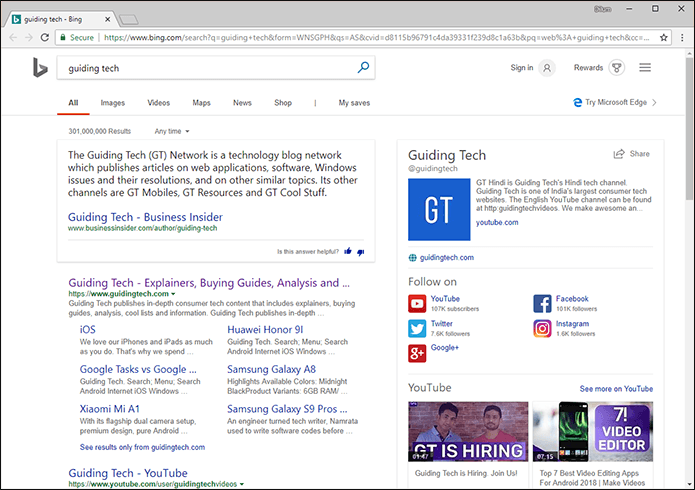695x490 pixels.
Task: Open Google Tasks vs Google sublink
Action: (138, 369)
